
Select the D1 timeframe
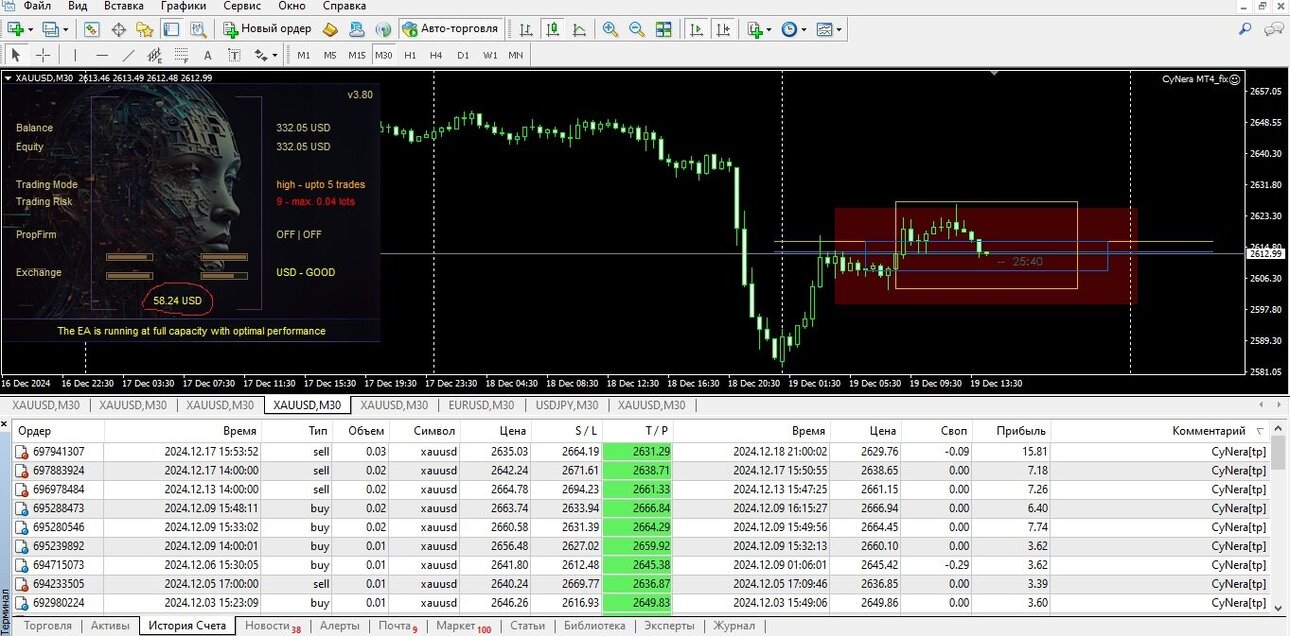tap(463, 55)
